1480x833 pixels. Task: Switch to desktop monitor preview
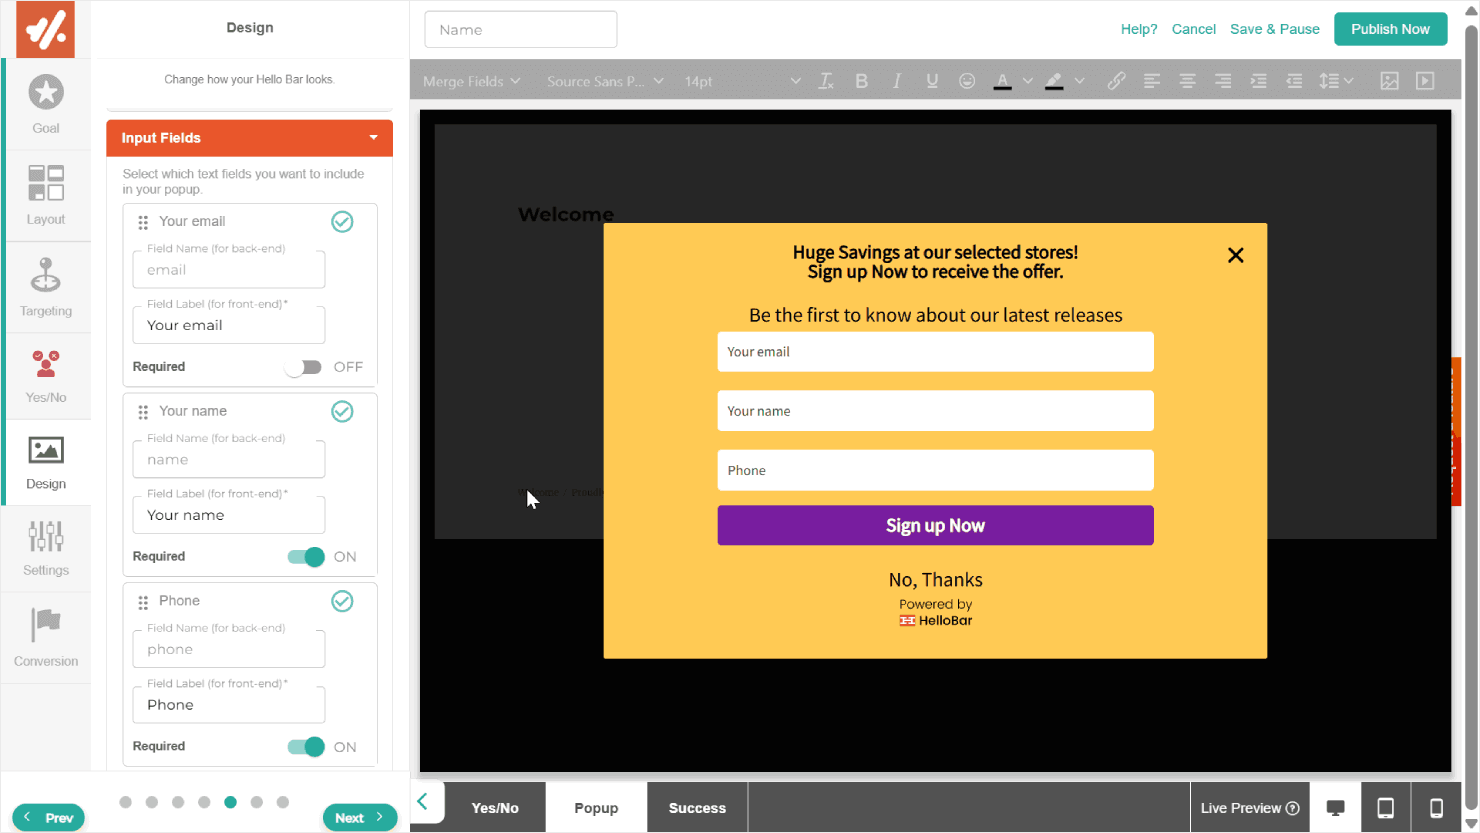(x=1335, y=808)
